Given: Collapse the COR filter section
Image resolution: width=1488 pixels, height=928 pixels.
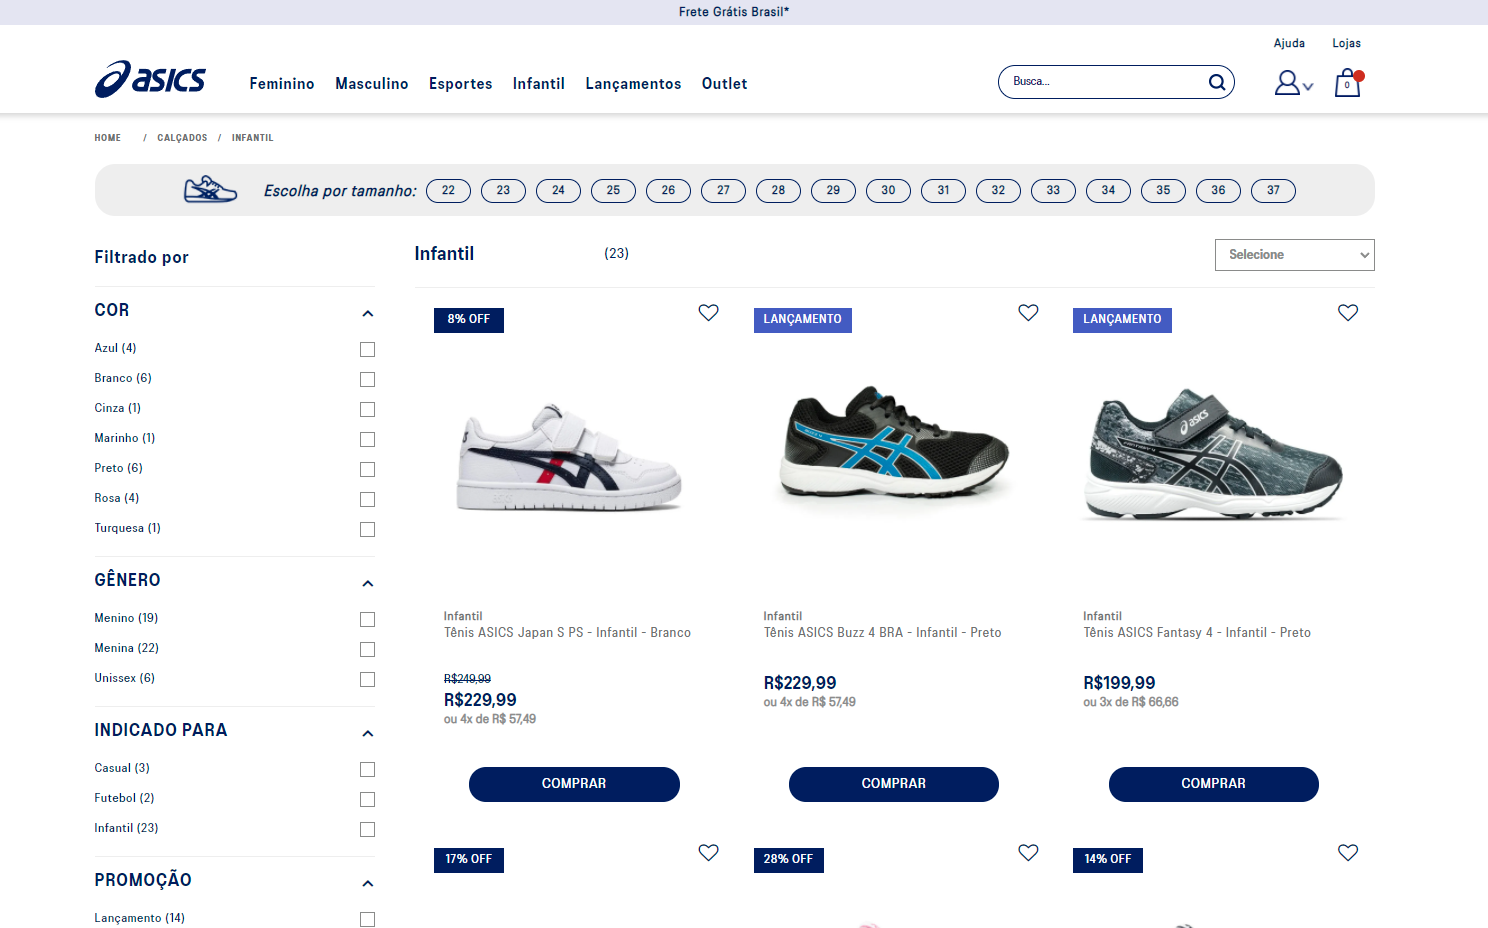Looking at the screenshot, I should coord(368,313).
